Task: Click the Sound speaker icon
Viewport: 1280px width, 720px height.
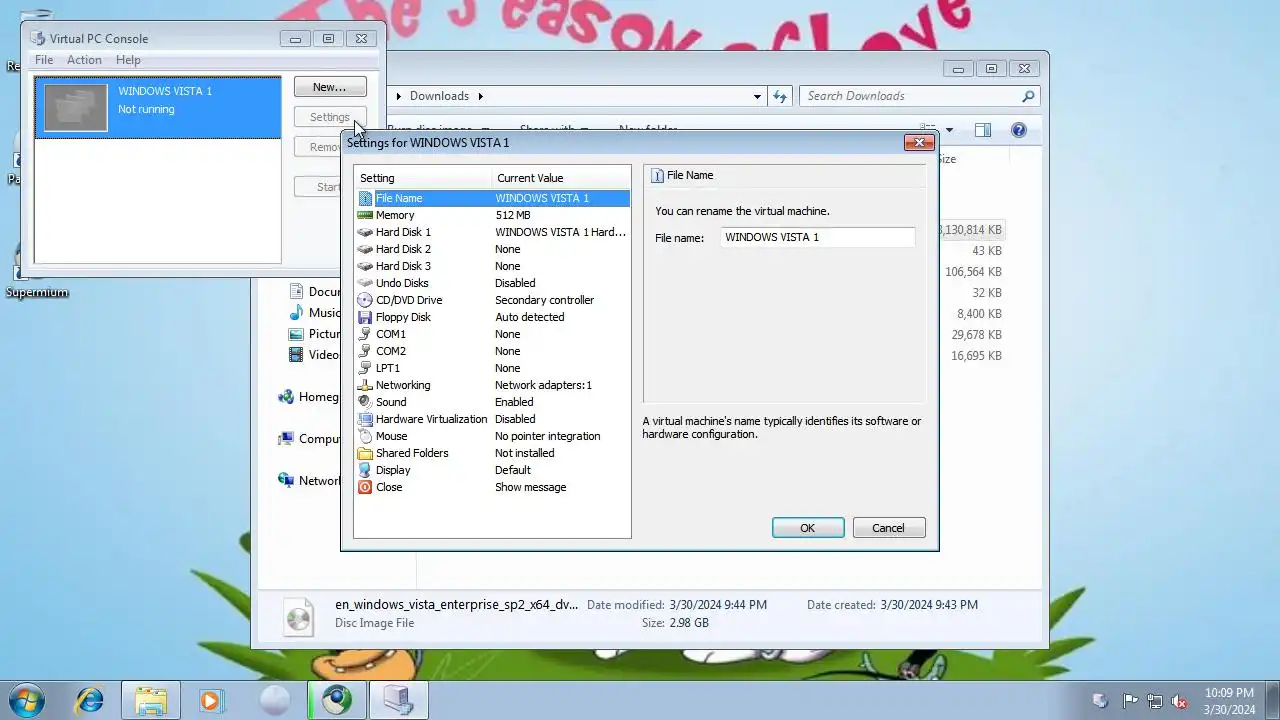Action: [x=365, y=402]
